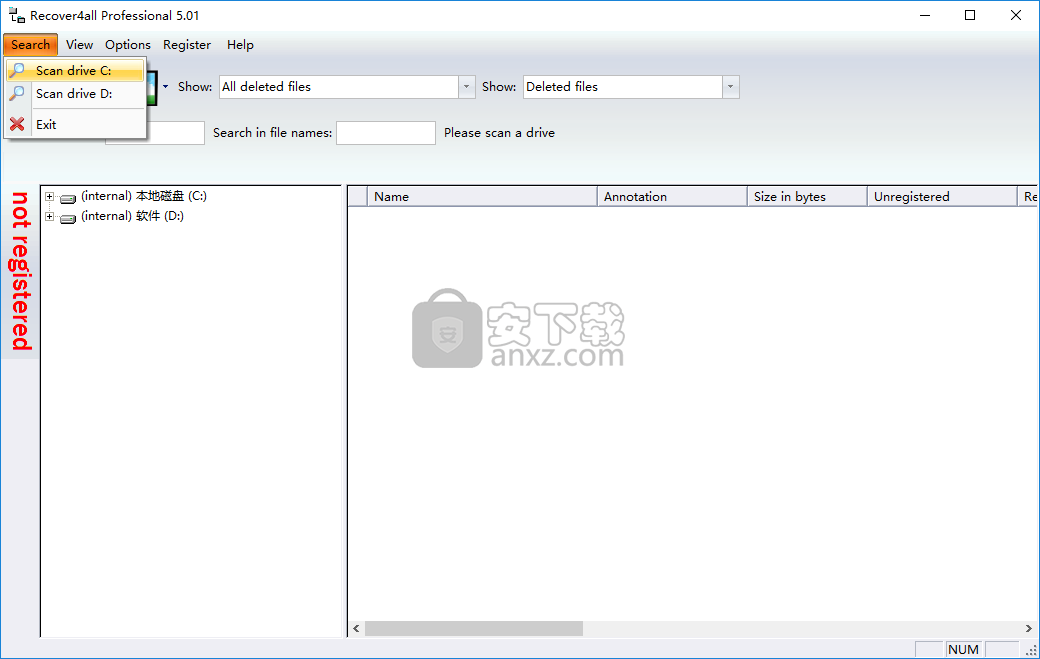Click the Search in file names input field
The width and height of the screenshot is (1040, 659).
tap(386, 133)
